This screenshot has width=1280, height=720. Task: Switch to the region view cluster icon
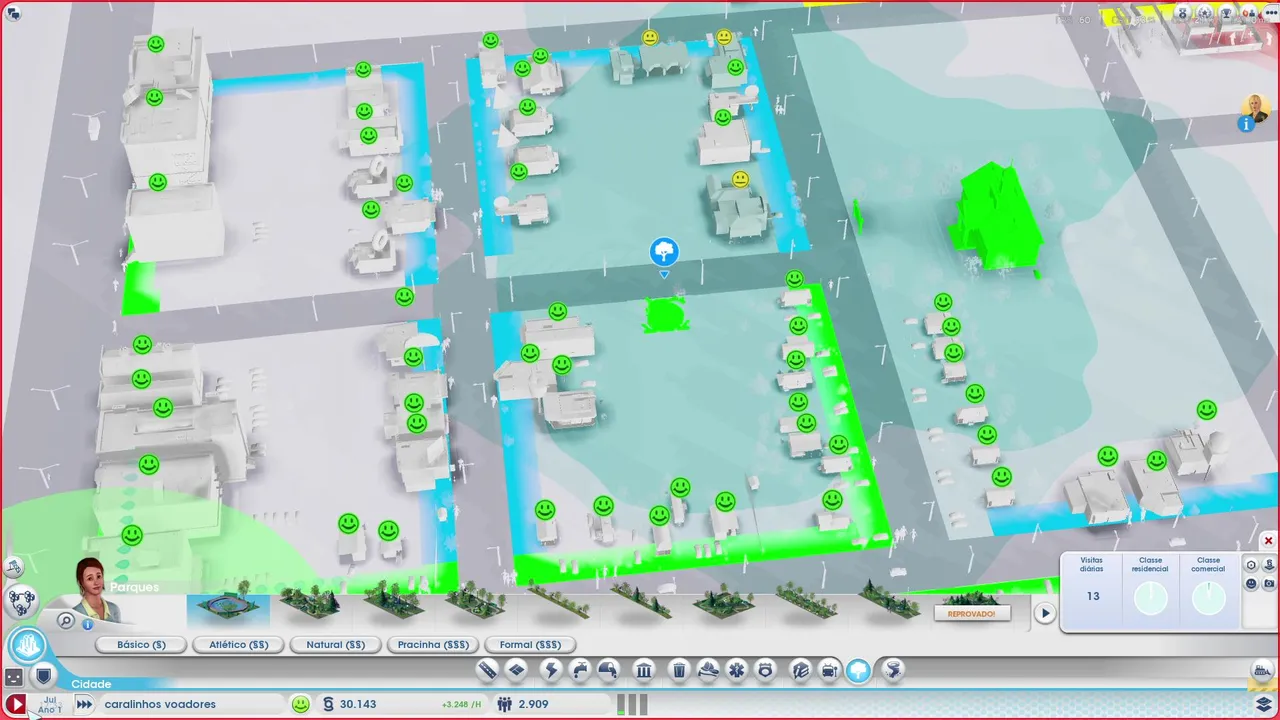click(22, 601)
